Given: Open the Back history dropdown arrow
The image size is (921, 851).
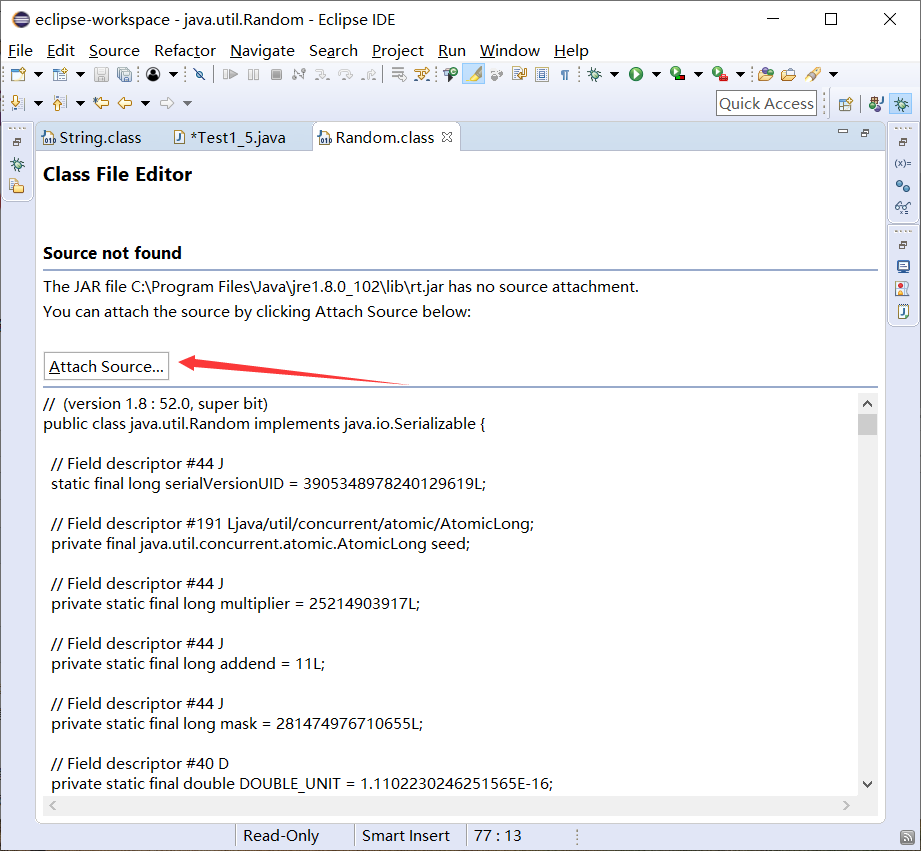Looking at the screenshot, I should tap(146, 103).
